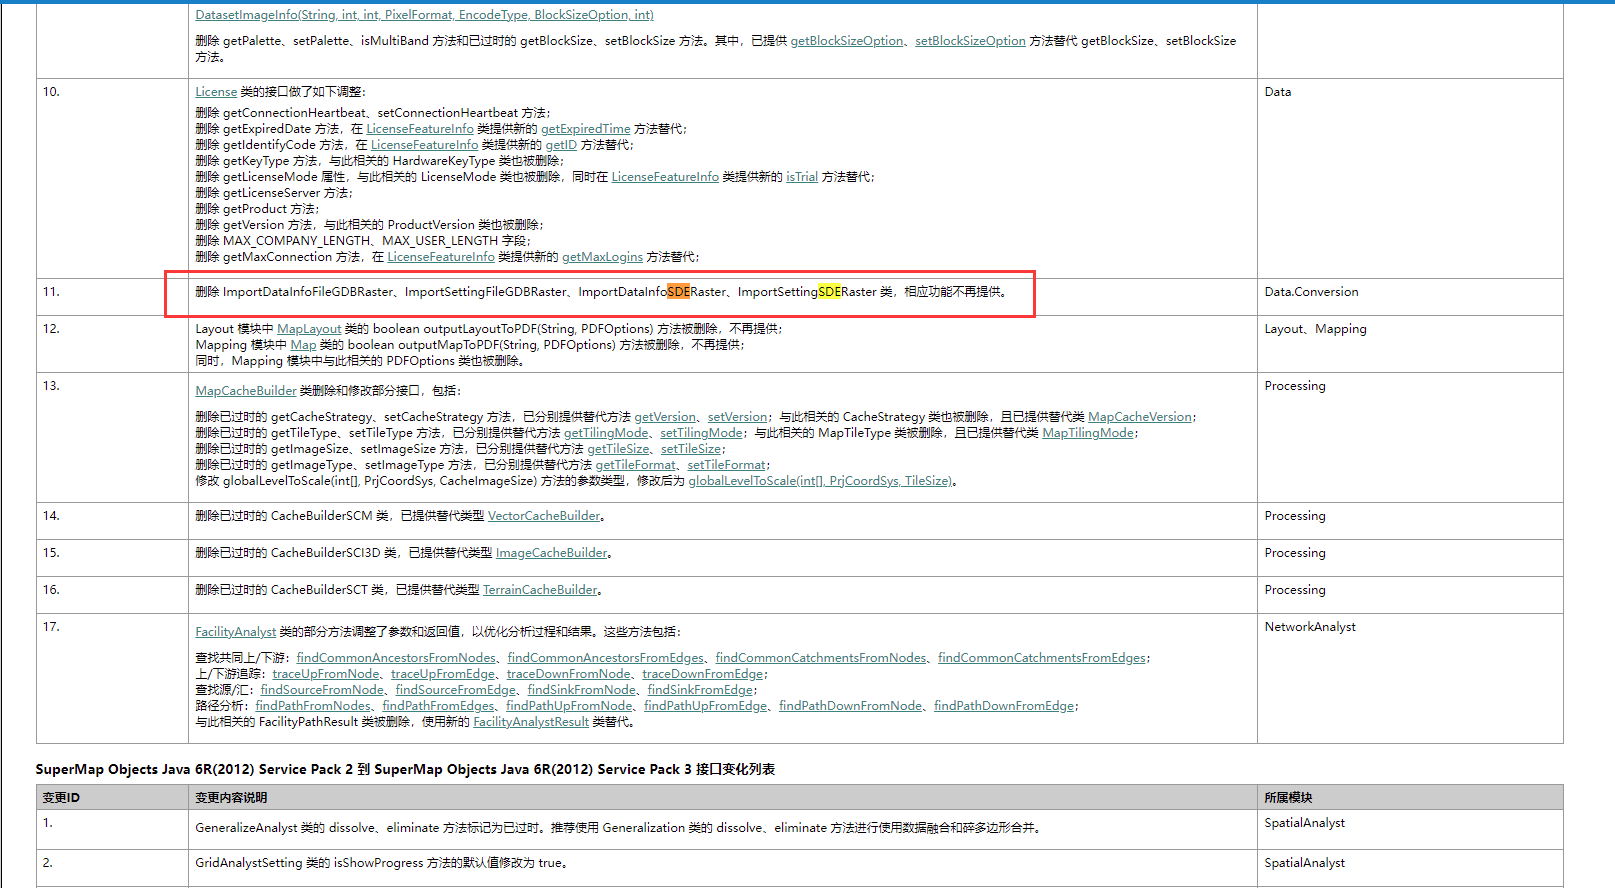Select SpatialAnalyst cell for GridAnalystSetting row
Screen dimensions: 1615x888
point(1410,867)
